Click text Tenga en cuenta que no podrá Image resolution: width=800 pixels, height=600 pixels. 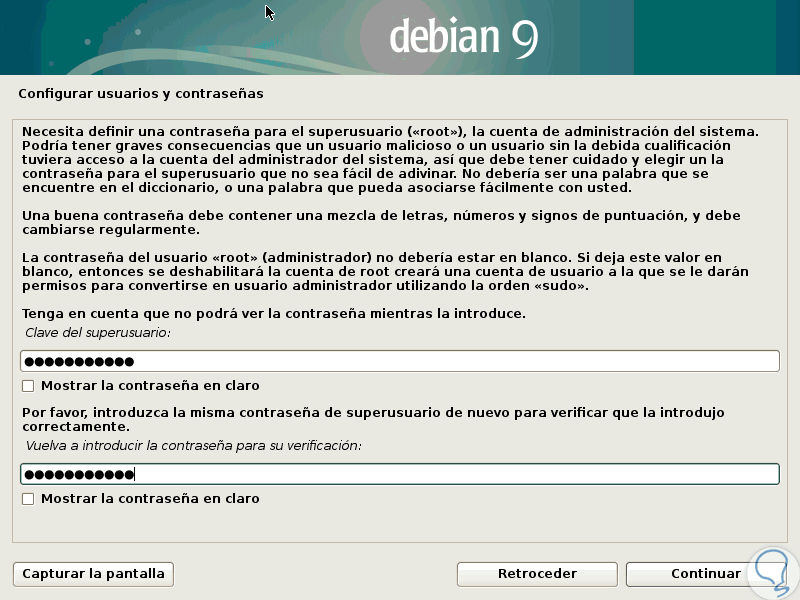[x=273, y=313]
